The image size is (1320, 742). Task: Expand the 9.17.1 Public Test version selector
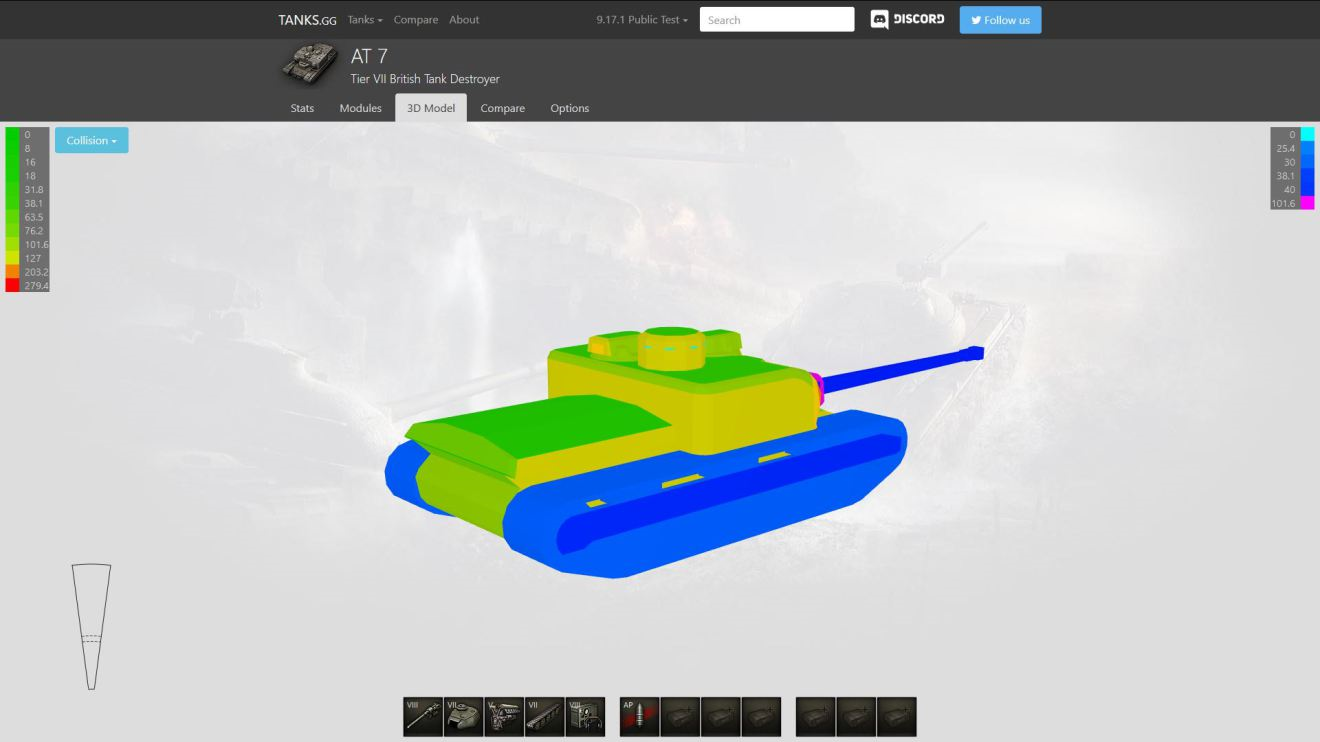642,20
